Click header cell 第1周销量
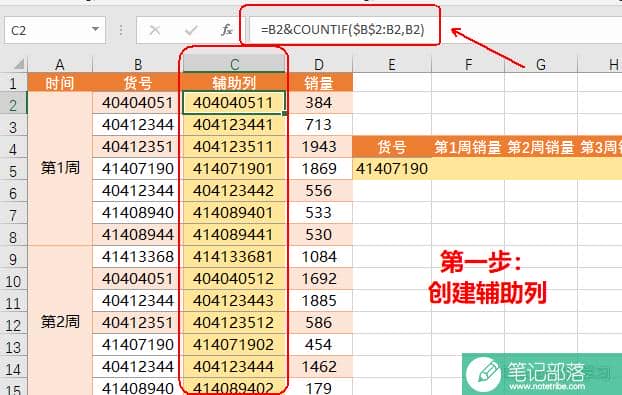The height and width of the screenshot is (395, 622). point(468,147)
